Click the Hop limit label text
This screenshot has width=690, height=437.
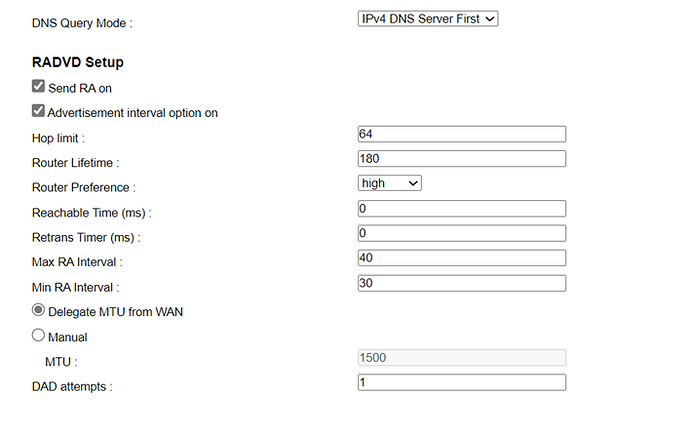(x=58, y=138)
